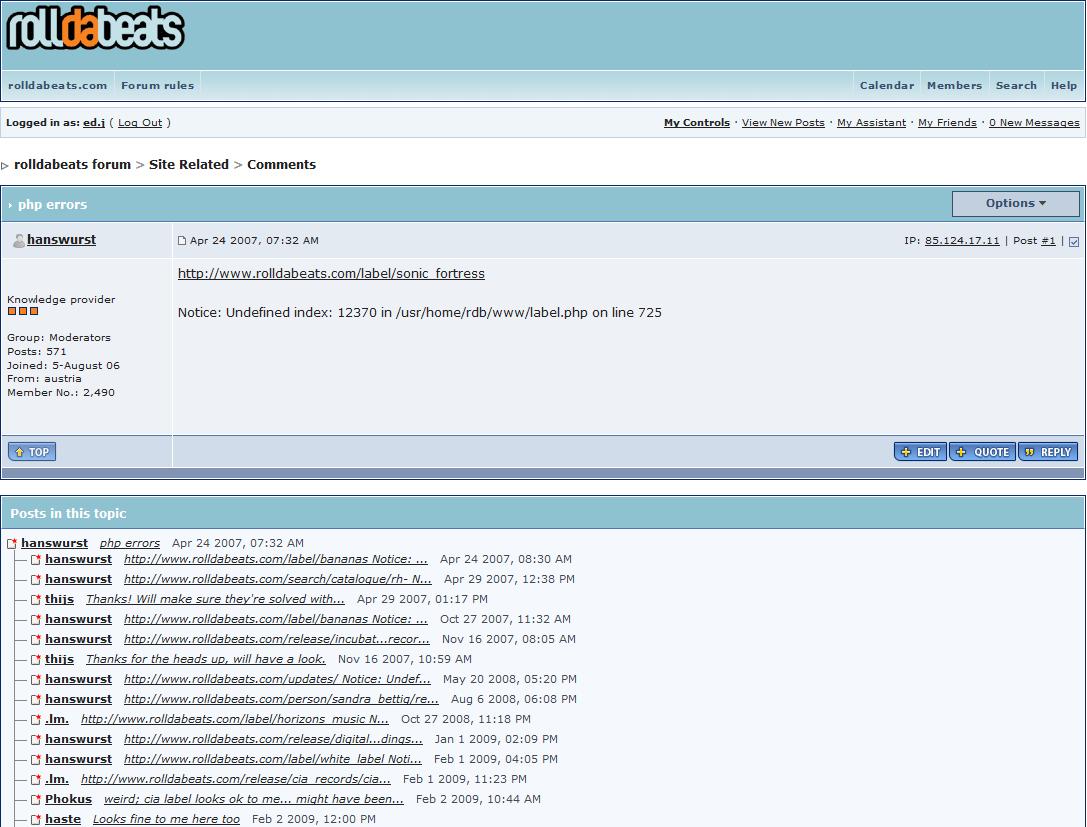
Task: Open hanswurst release/incubat...recor post link
Action: 277,639
